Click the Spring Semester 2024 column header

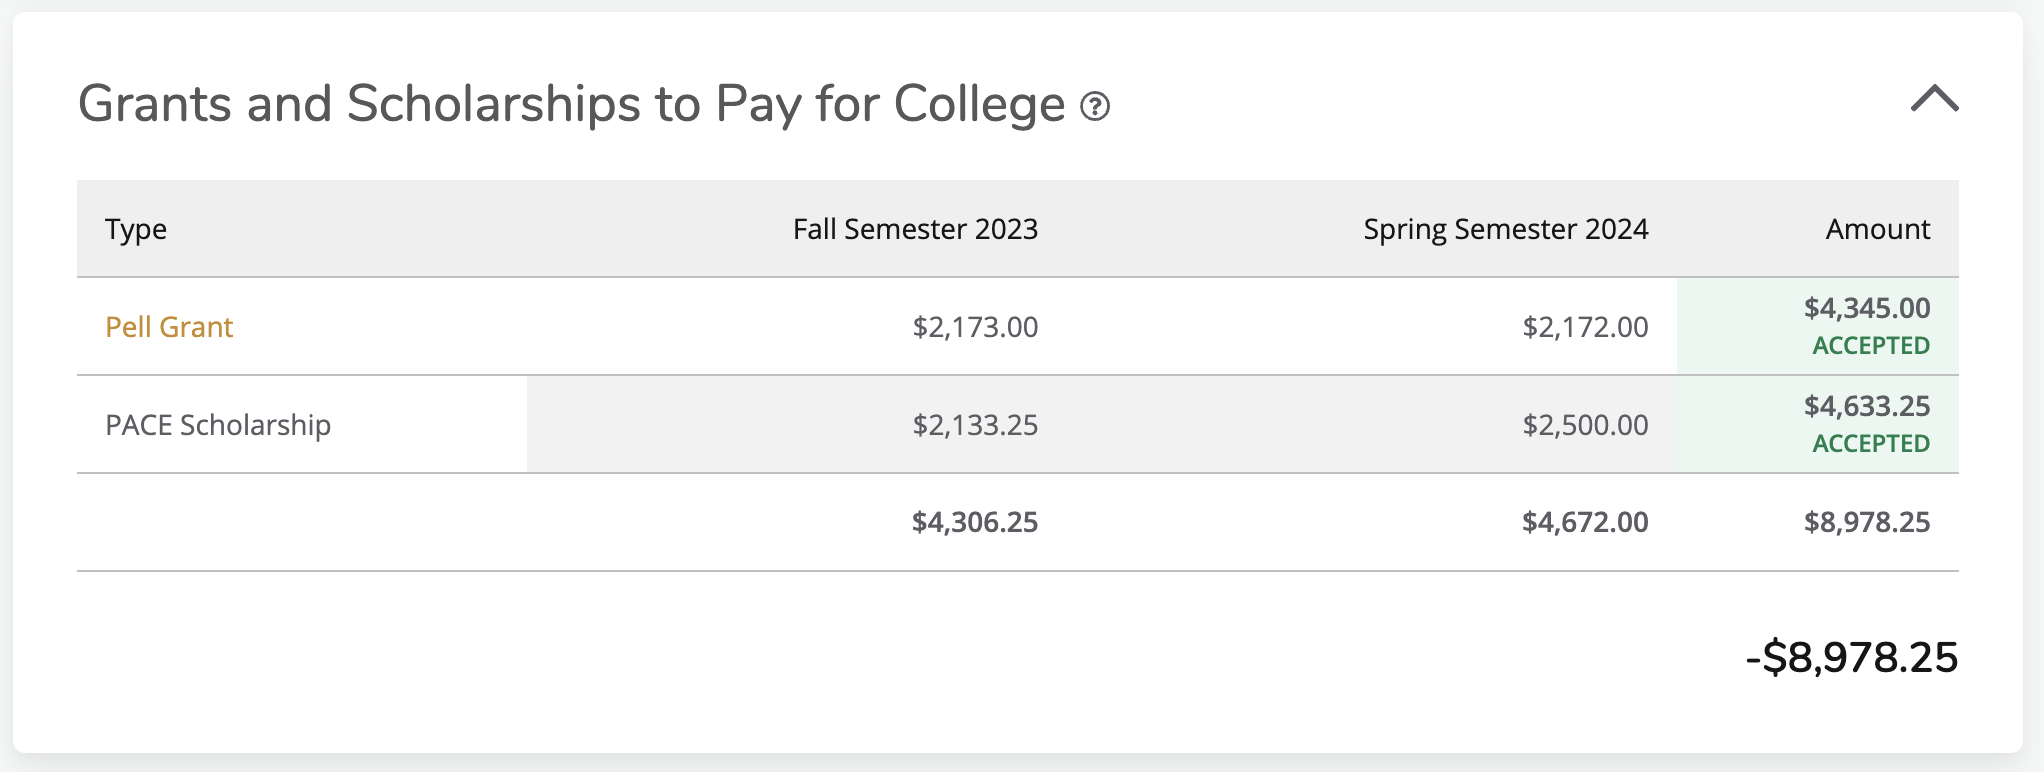pyautogui.click(x=1505, y=229)
